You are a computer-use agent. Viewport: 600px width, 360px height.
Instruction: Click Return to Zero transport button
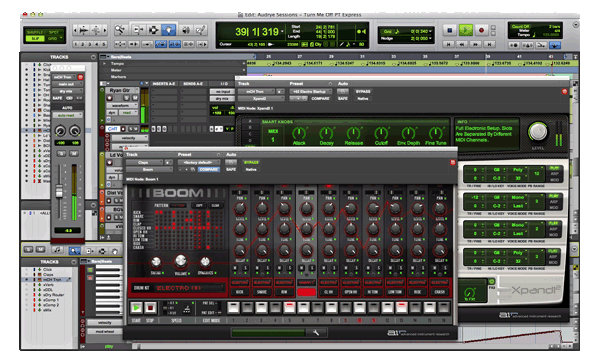(448, 44)
